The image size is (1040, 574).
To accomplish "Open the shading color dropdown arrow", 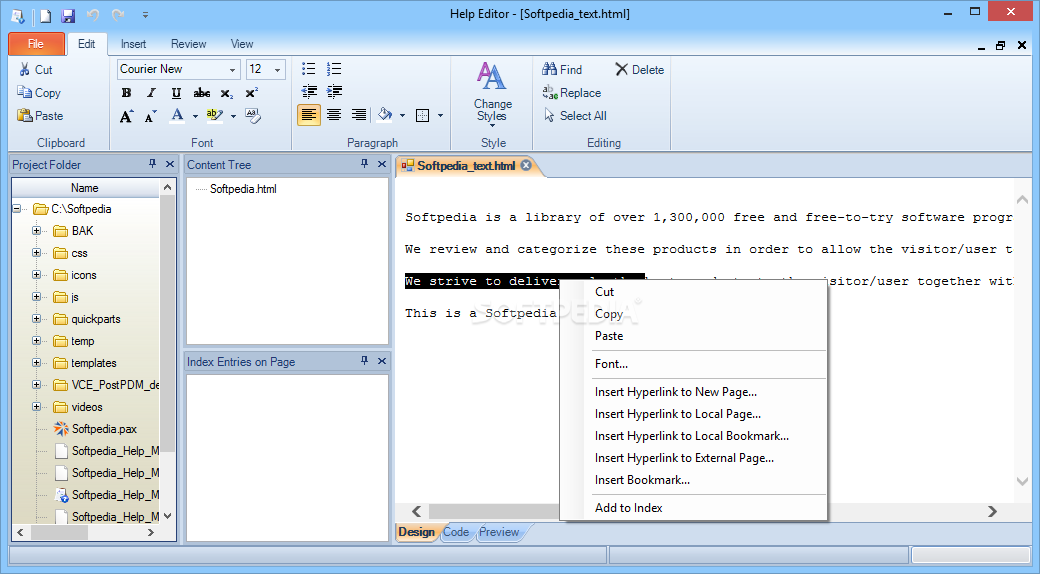I will [x=403, y=116].
